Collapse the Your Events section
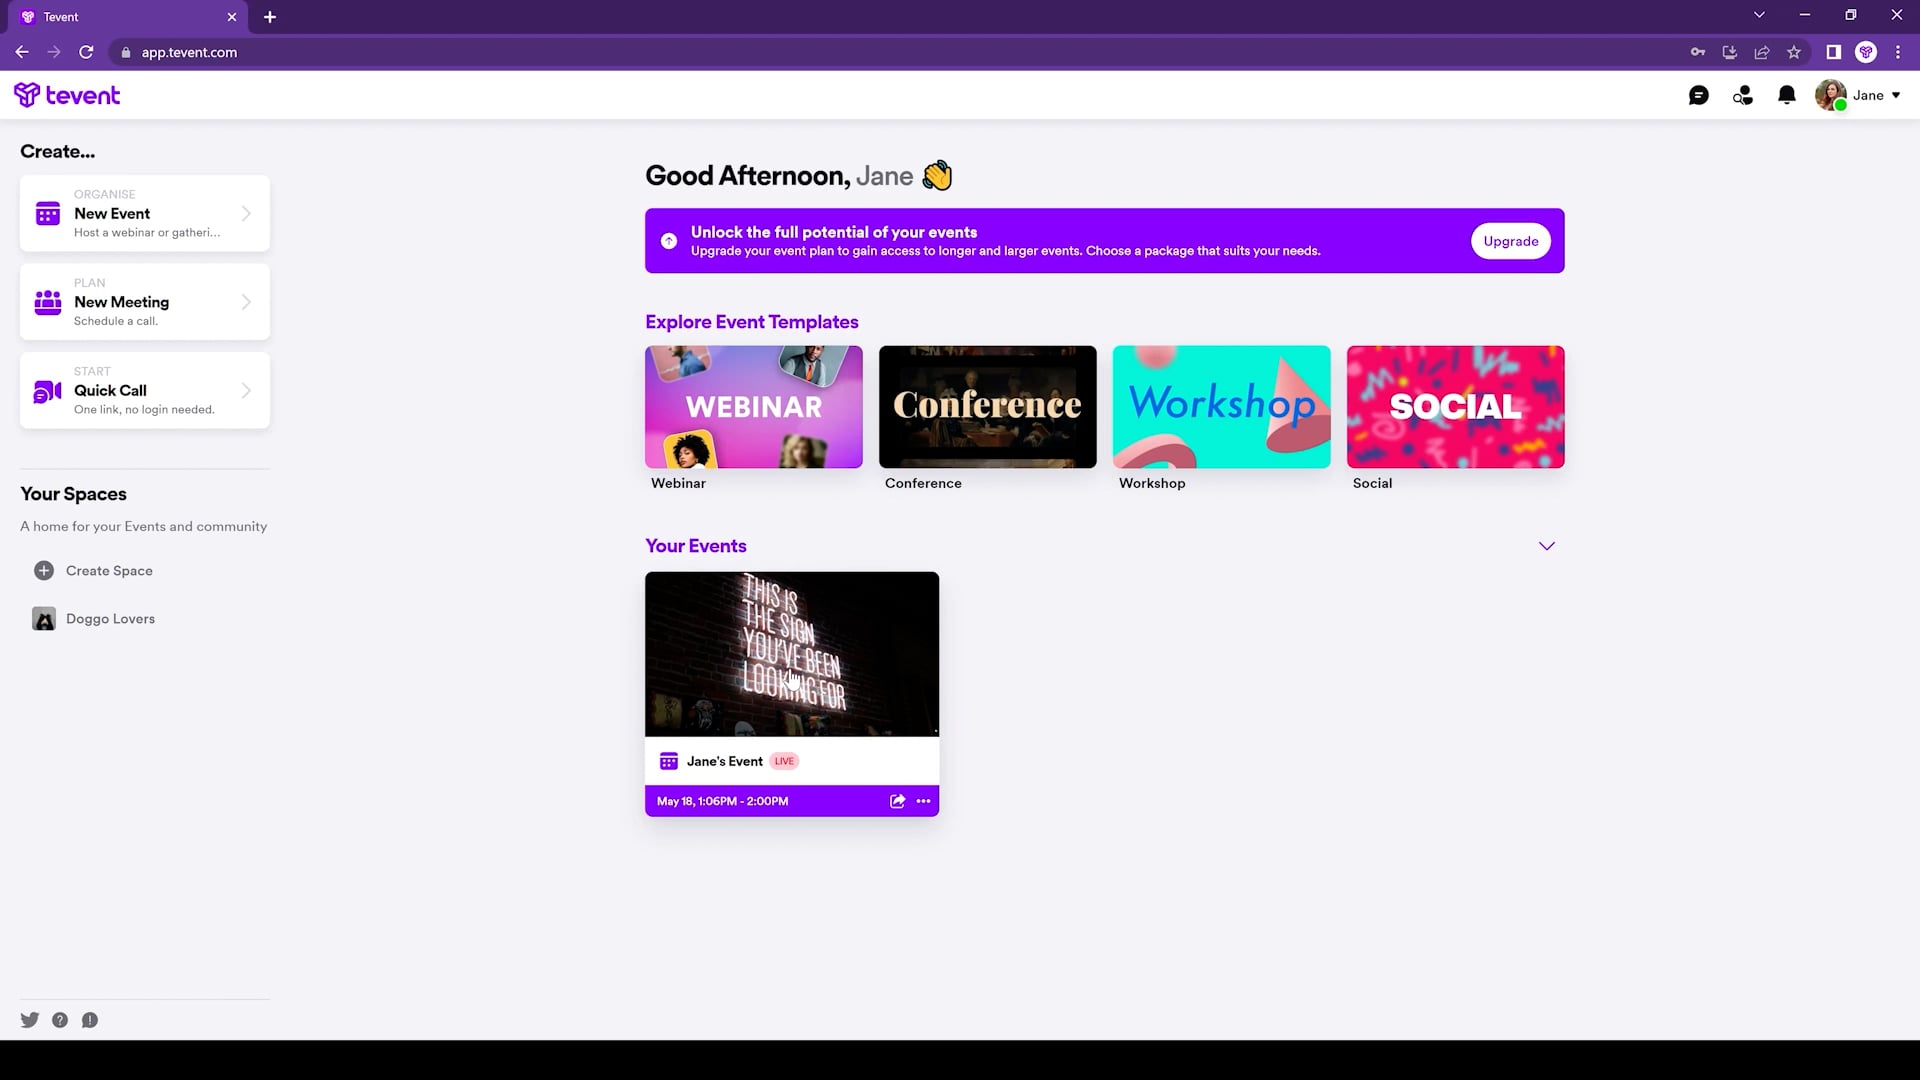This screenshot has height=1080, width=1920. click(x=1547, y=546)
